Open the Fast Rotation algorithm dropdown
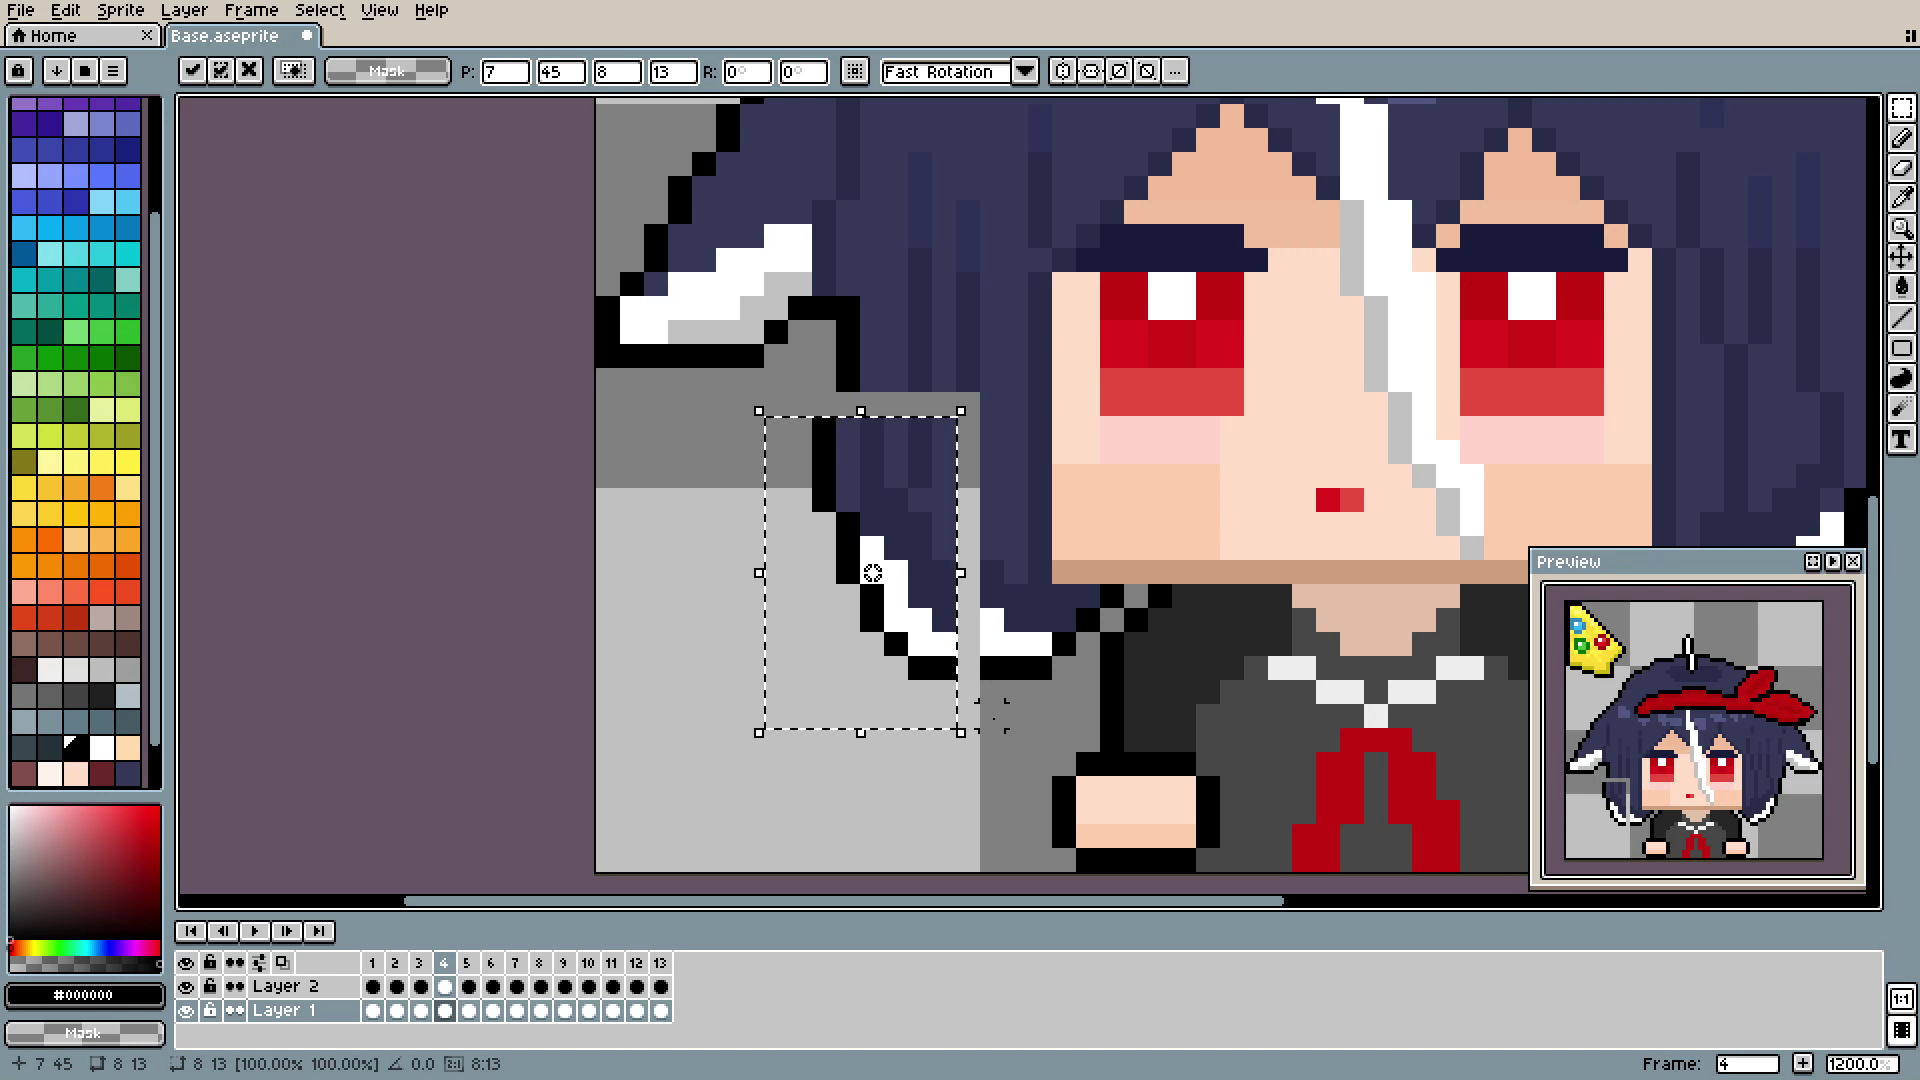1920x1080 pixels. click(x=1025, y=71)
